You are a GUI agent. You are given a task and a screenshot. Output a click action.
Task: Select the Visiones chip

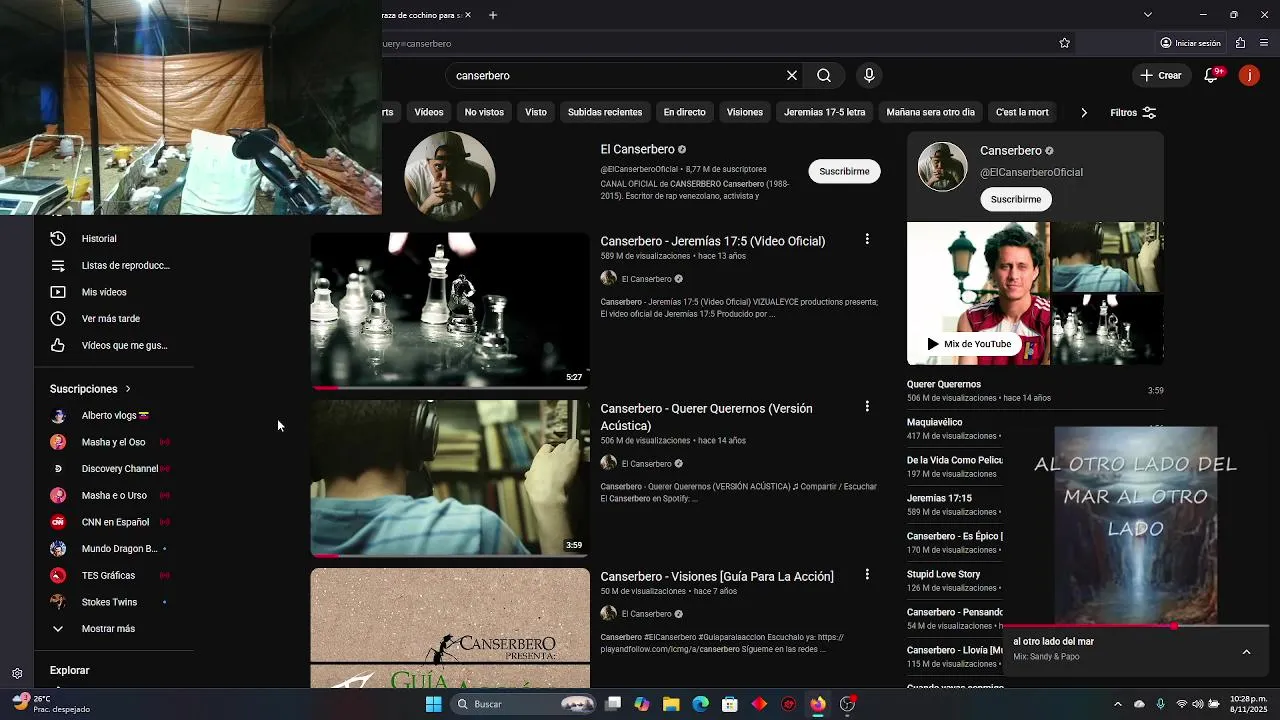[x=745, y=112]
